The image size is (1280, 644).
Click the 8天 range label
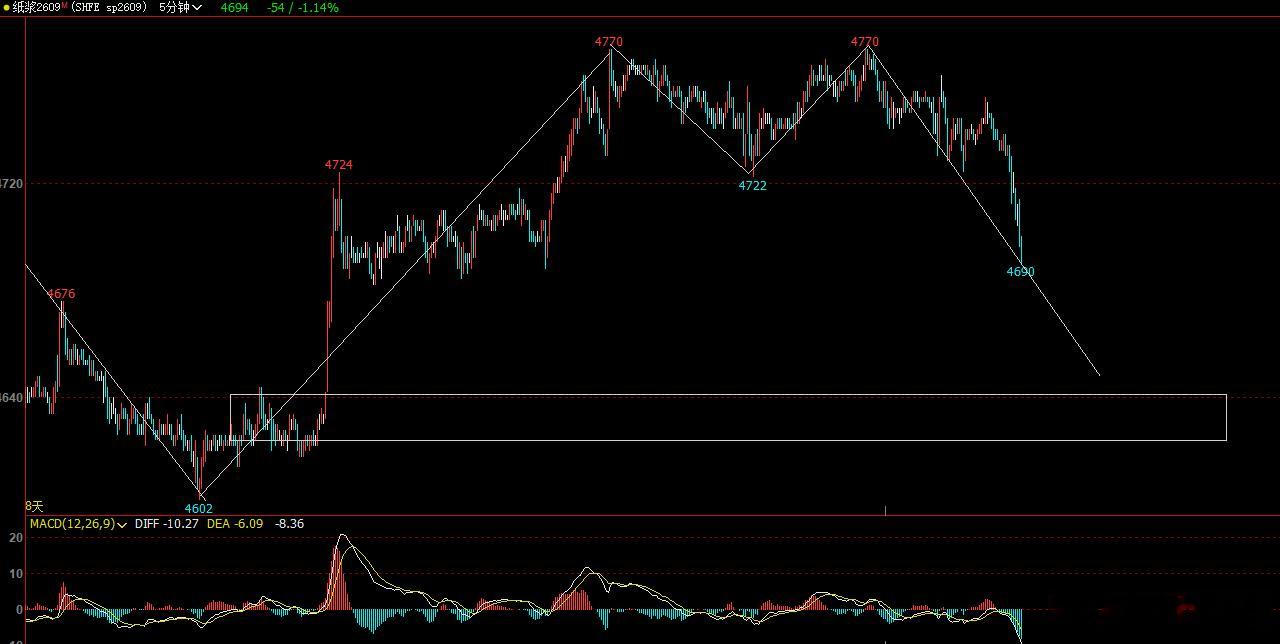click(34, 507)
